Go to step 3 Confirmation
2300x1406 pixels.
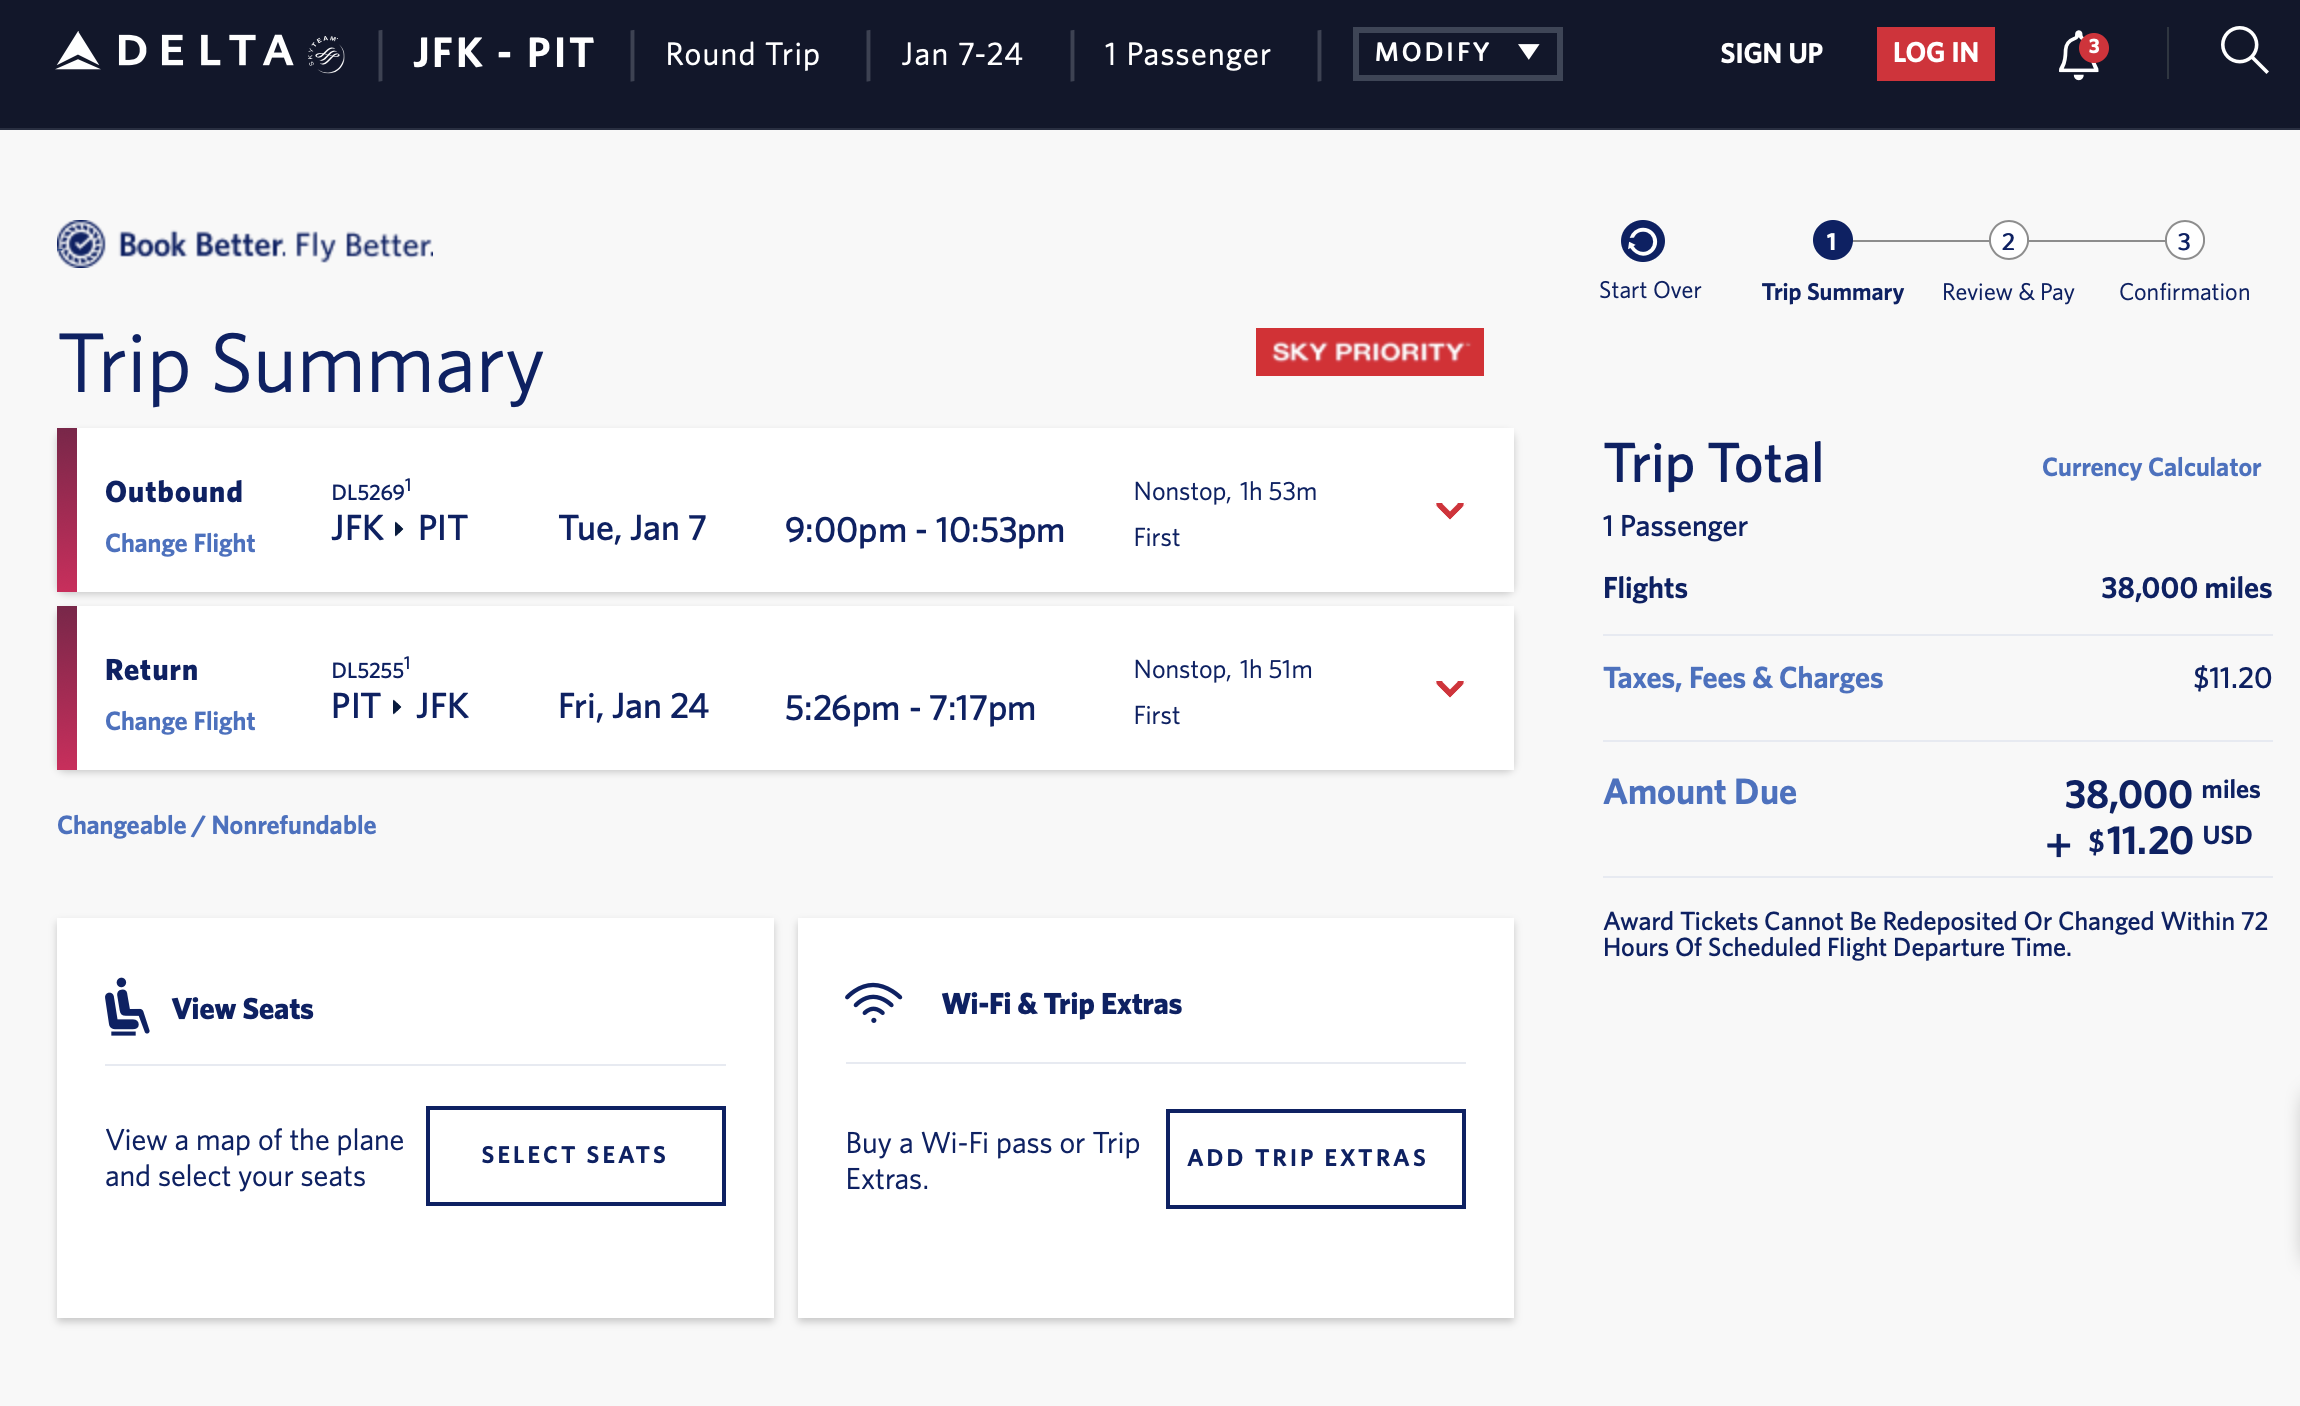point(2184,242)
